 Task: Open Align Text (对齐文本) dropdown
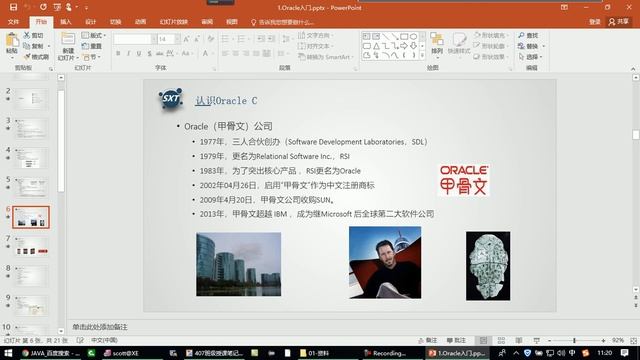click(316, 46)
